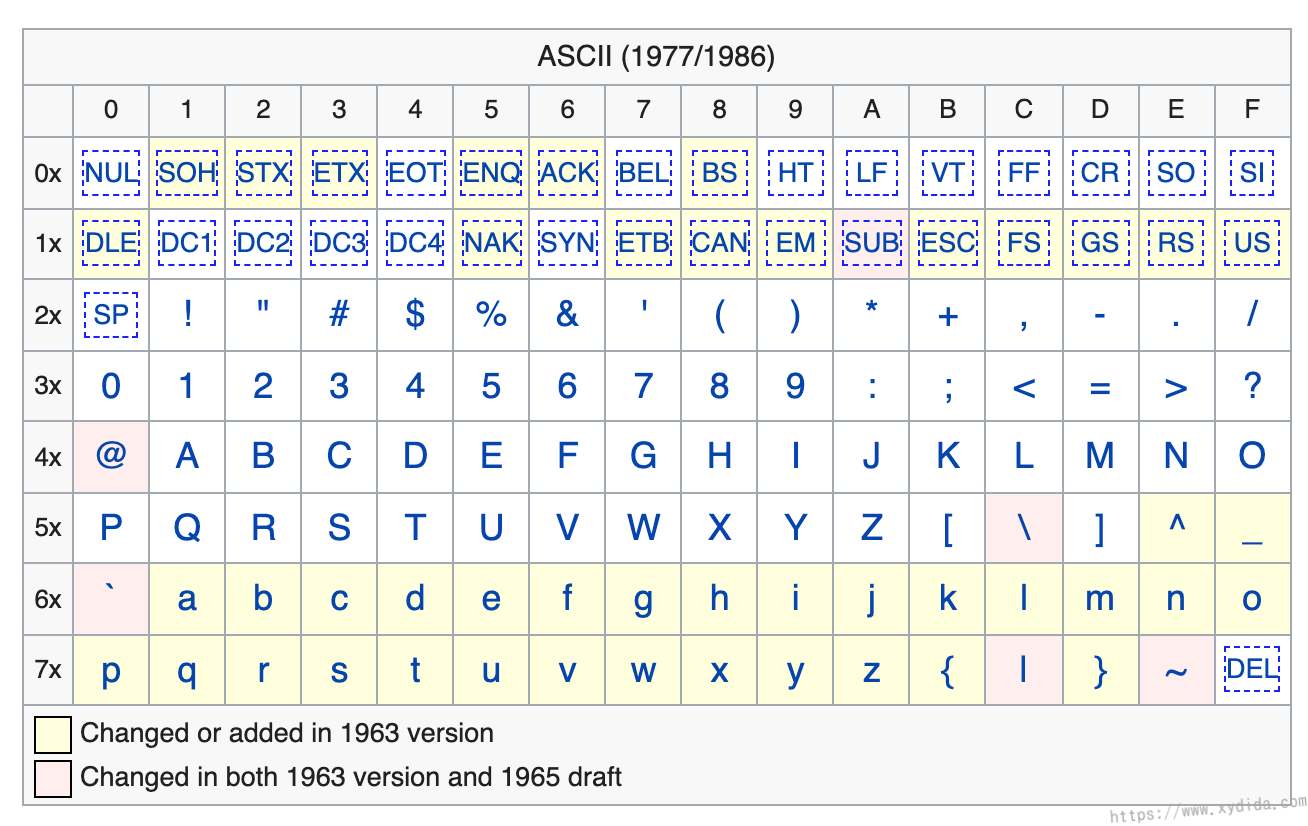Click the column header F
The width and height of the screenshot is (1308, 826).
(1252, 110)
